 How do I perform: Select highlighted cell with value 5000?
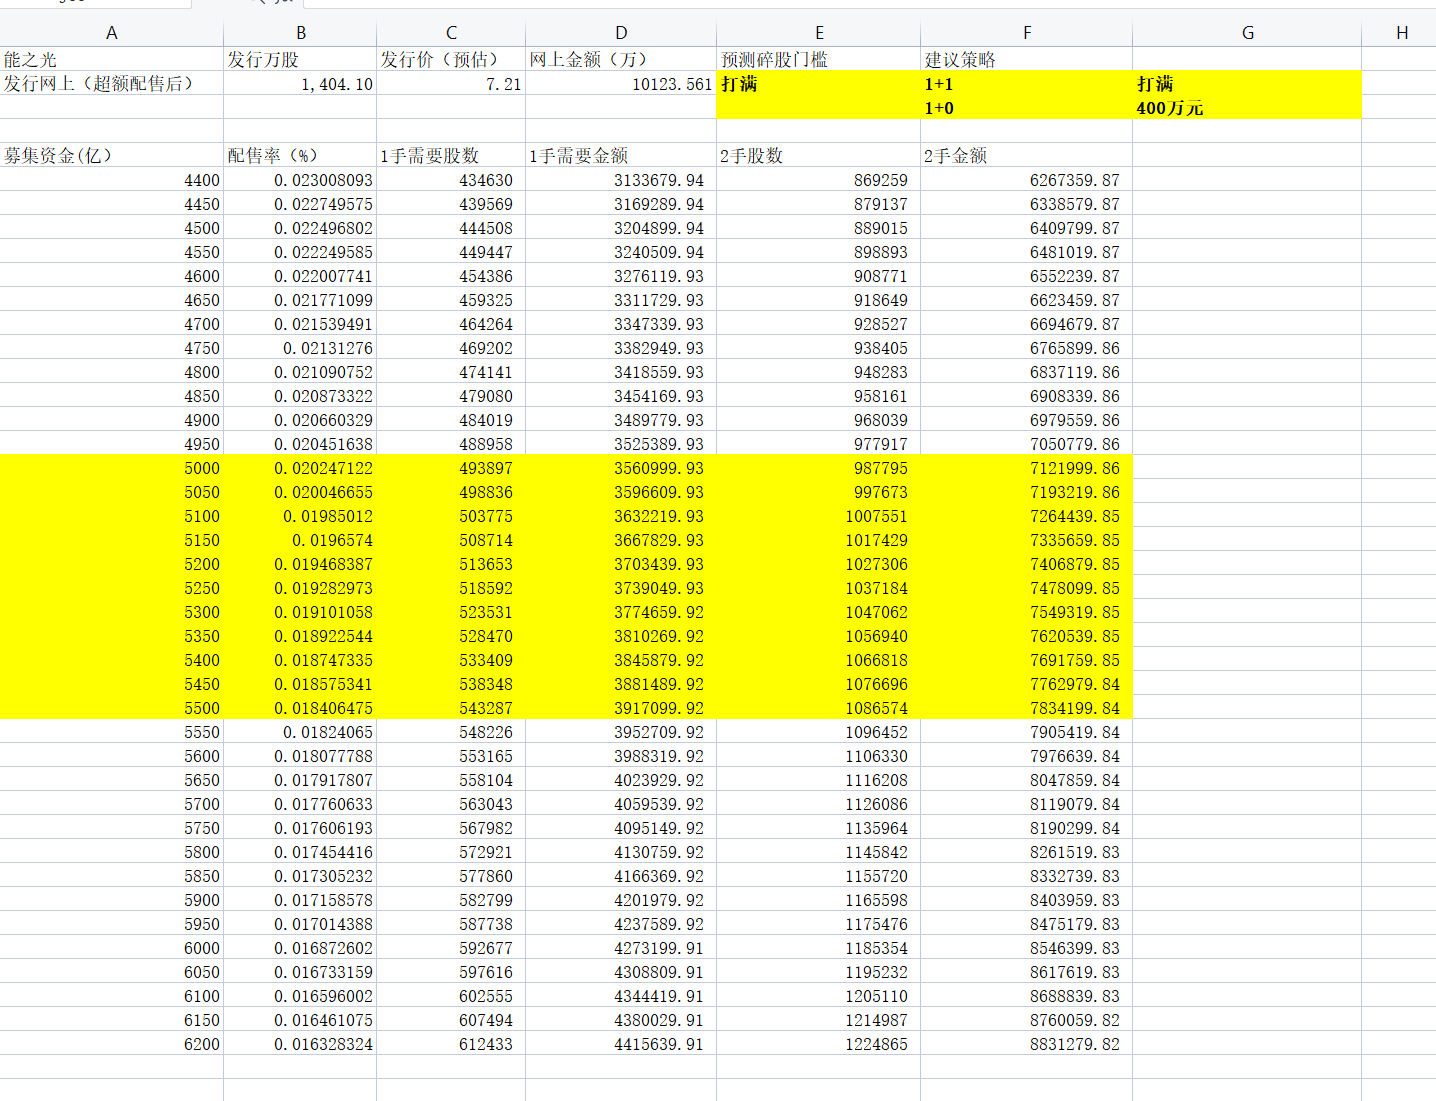[x=111, y=467]
